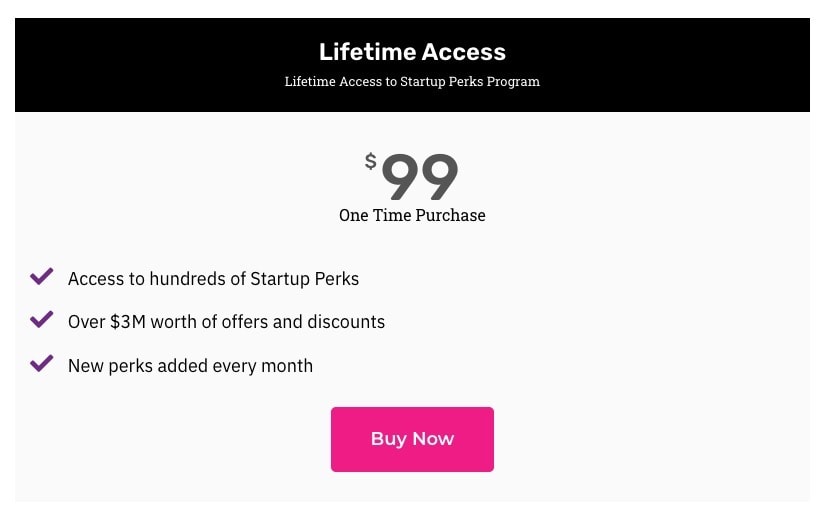This screenshot has width=829, height=514.
Task: Click the small dollar sign before 99
Action: (x=370, y=161)
